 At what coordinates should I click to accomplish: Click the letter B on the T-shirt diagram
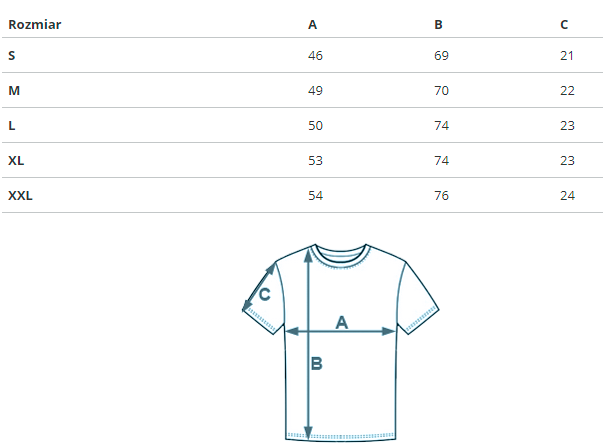316,364
